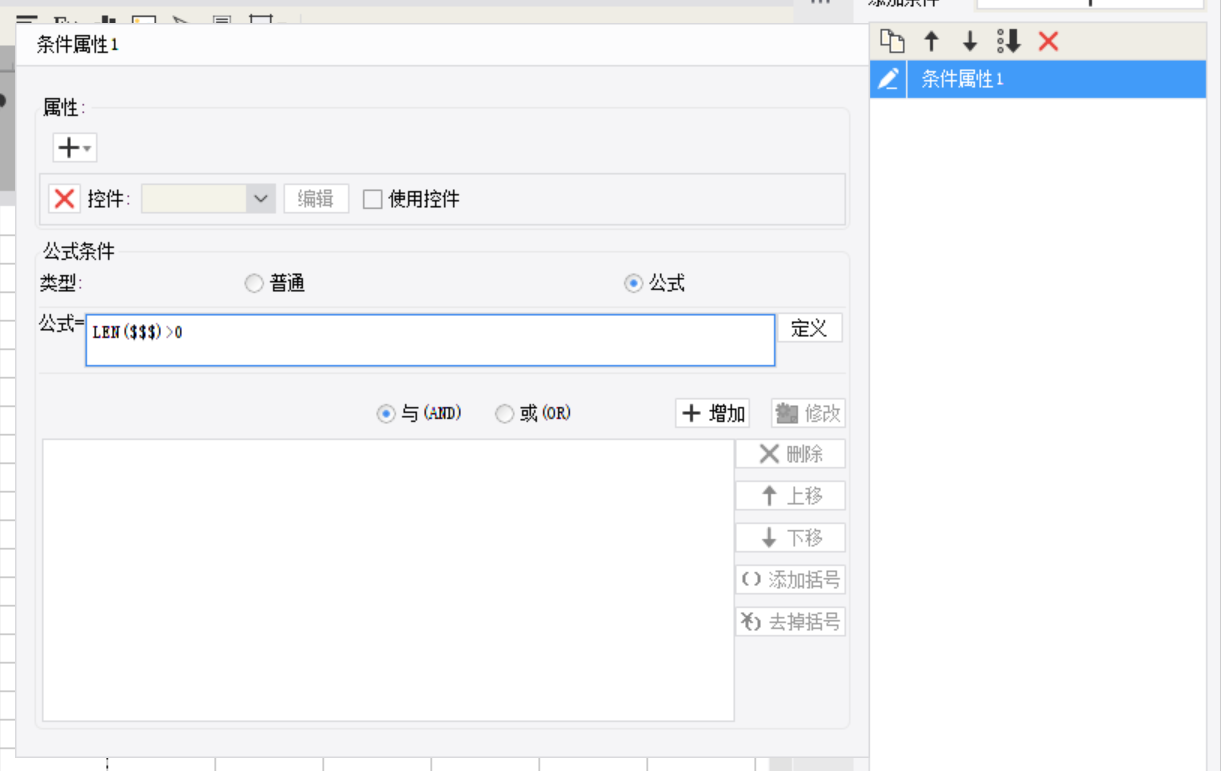The image size is (1221, 771).
Task: Click the 编辑 button beside widget dropdown
Action: click(x=316, y=199)
